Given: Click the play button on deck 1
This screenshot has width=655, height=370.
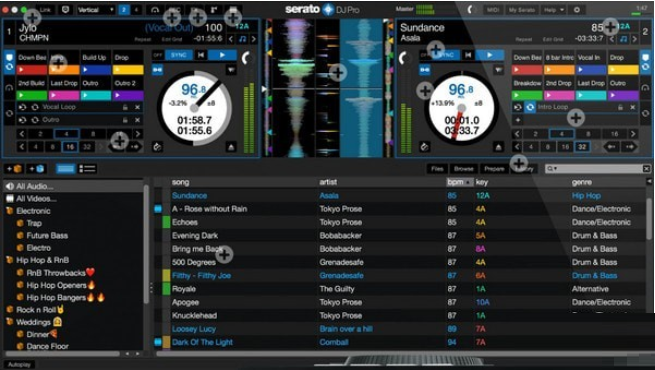Looking at the screenshot, I should [222, 55].
